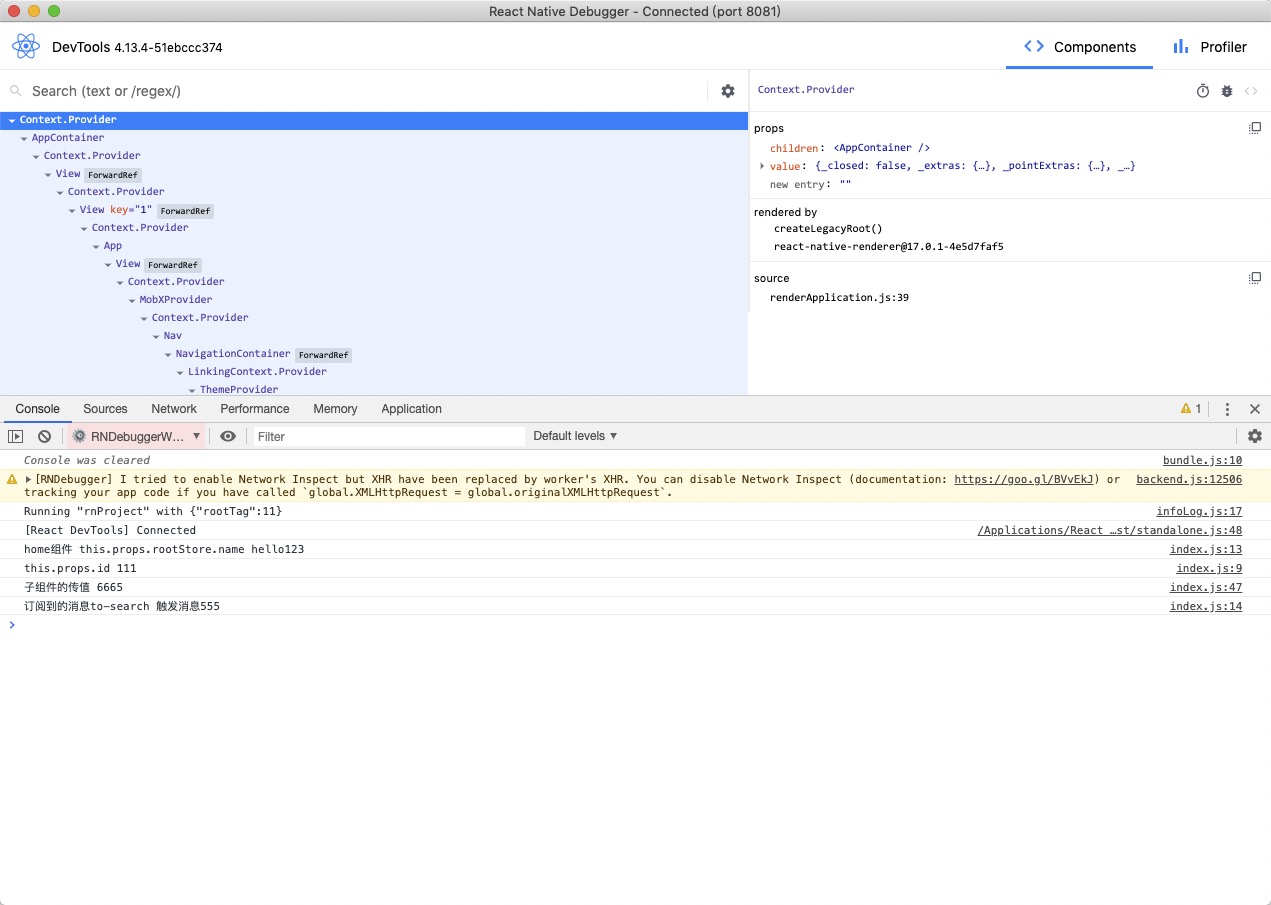
Task: Collapse the Nav node arrow
Action: [155, 336]
